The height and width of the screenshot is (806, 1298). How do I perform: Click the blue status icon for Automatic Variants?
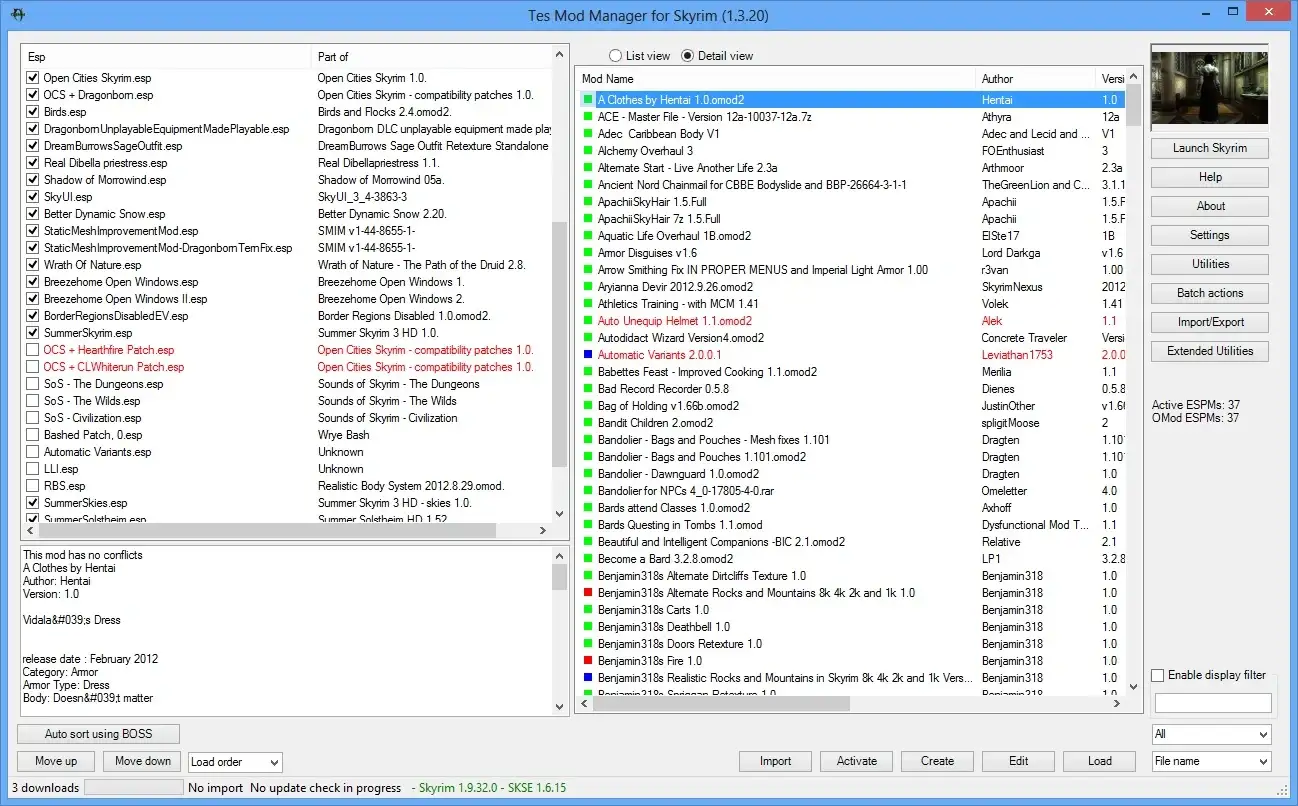[589, 354]
